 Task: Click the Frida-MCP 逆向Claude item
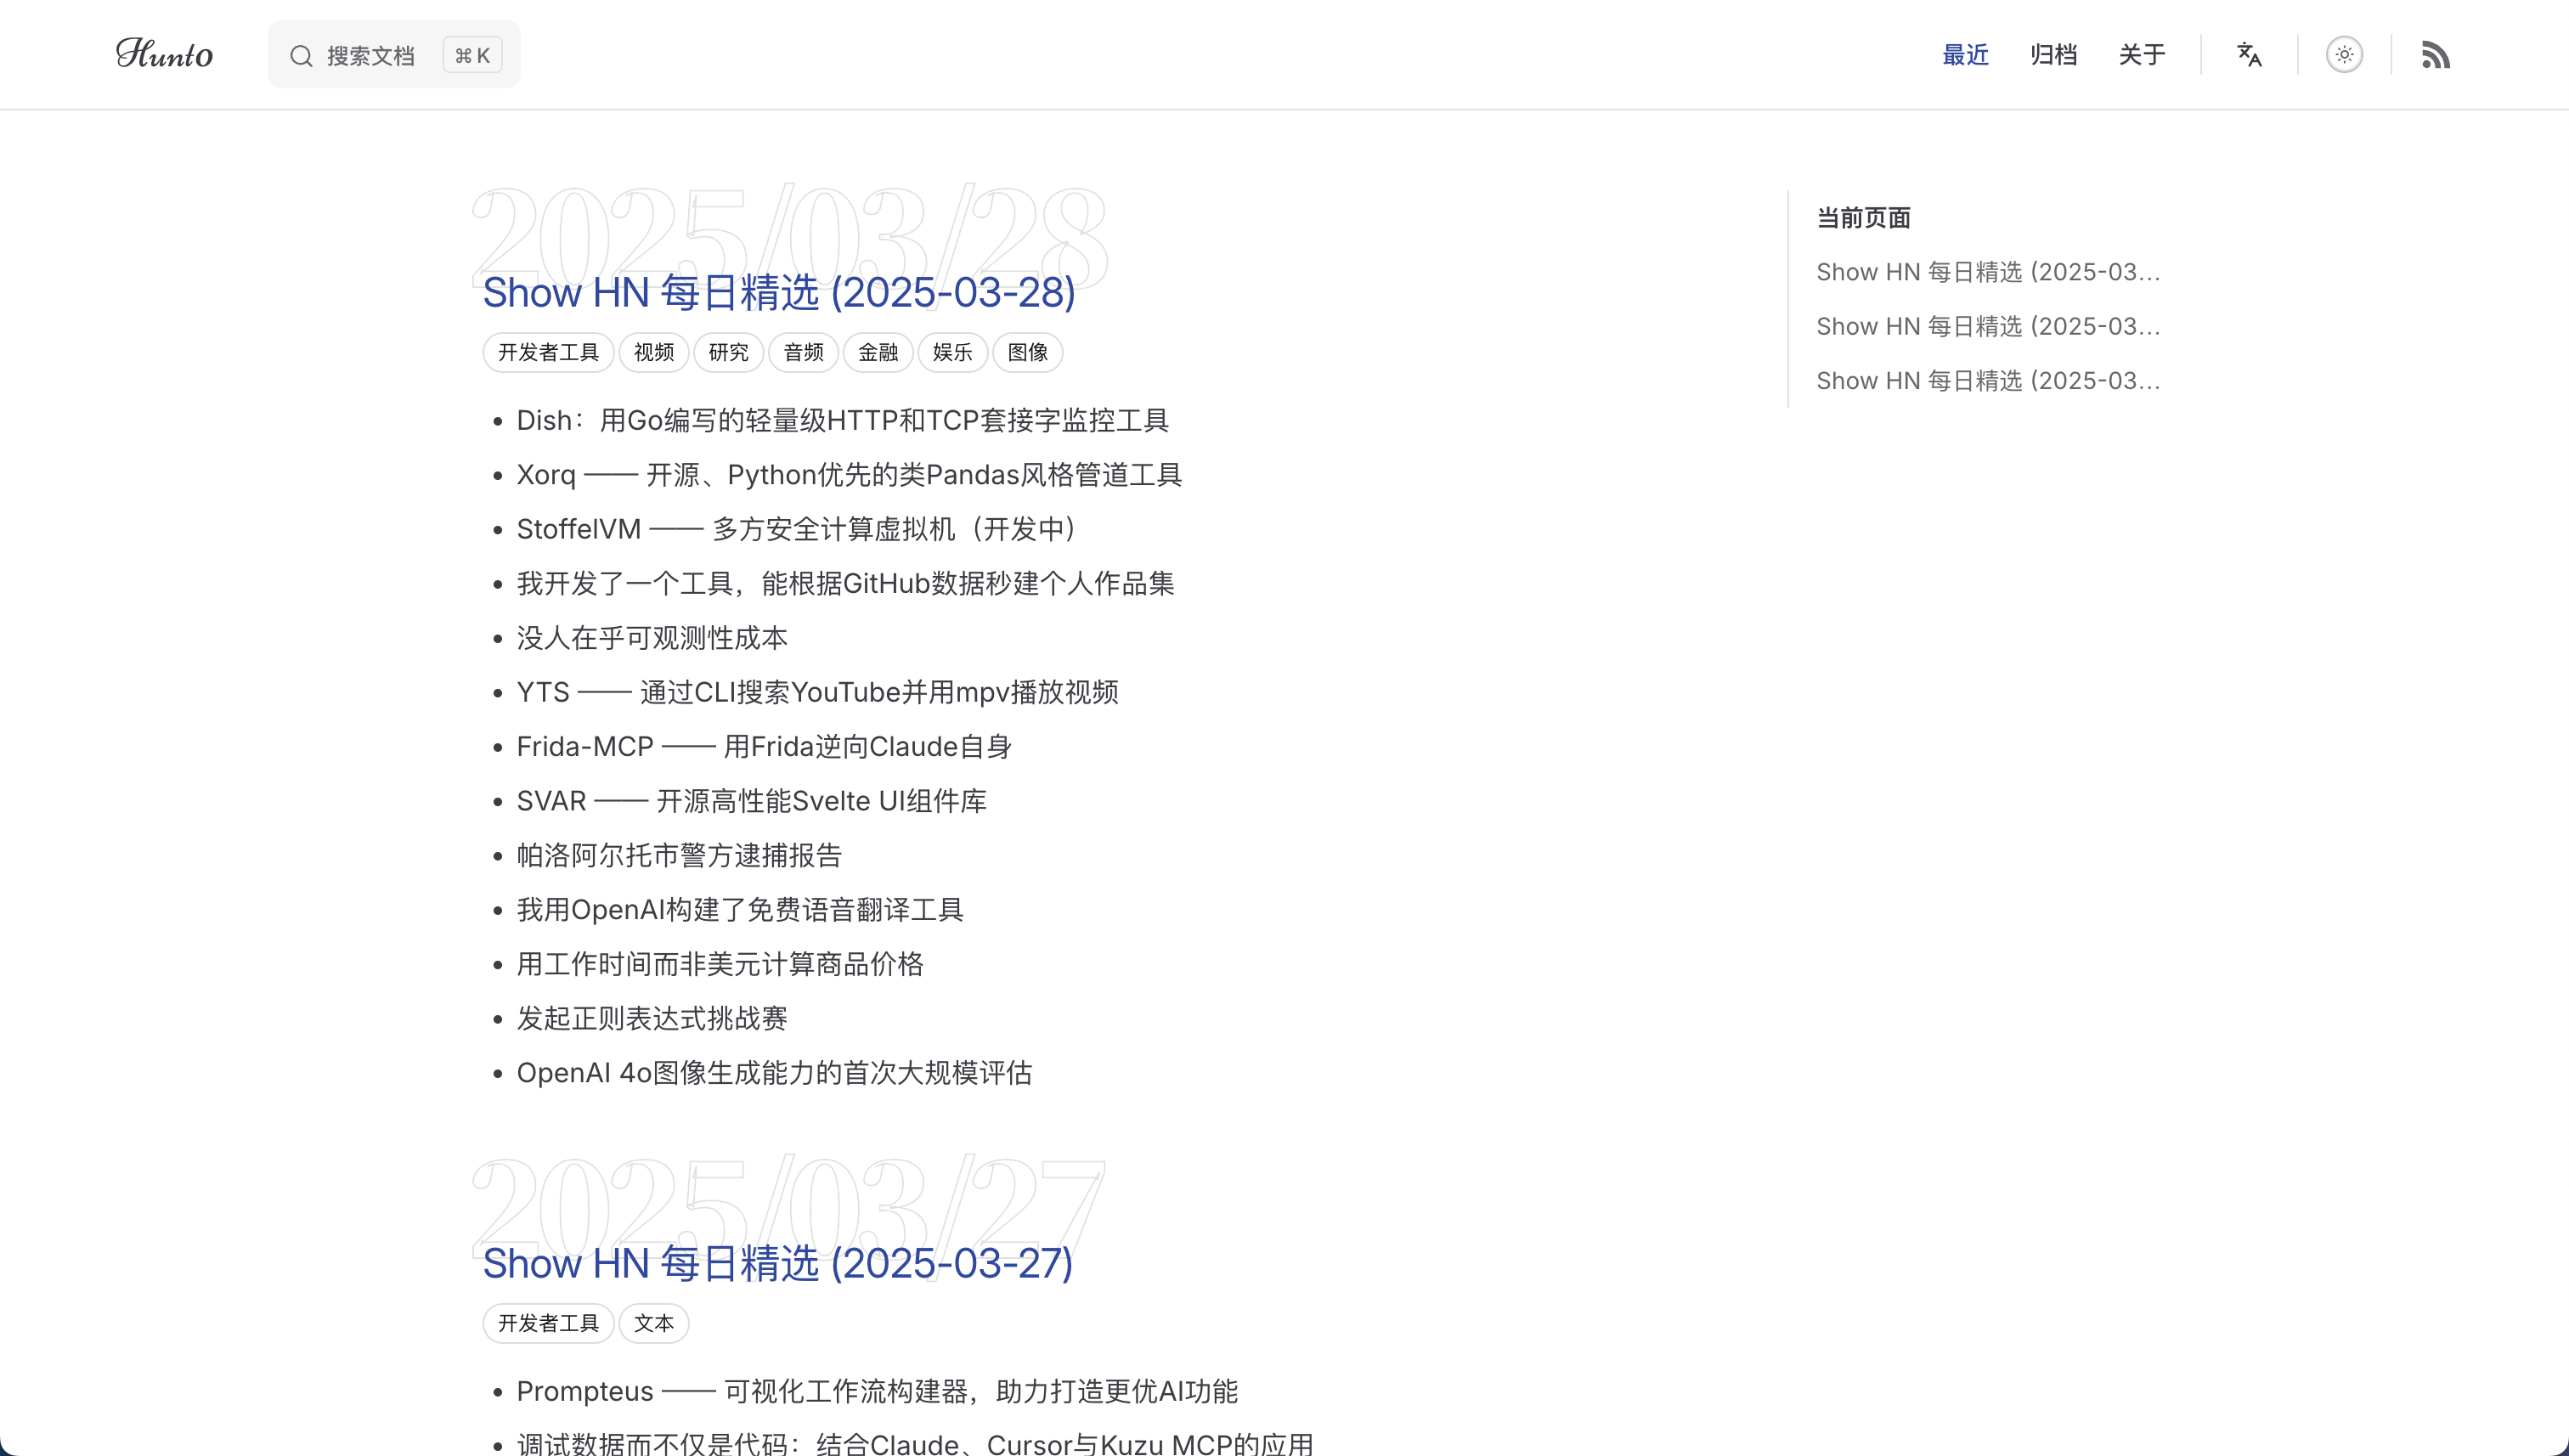[x=764, y=746]
